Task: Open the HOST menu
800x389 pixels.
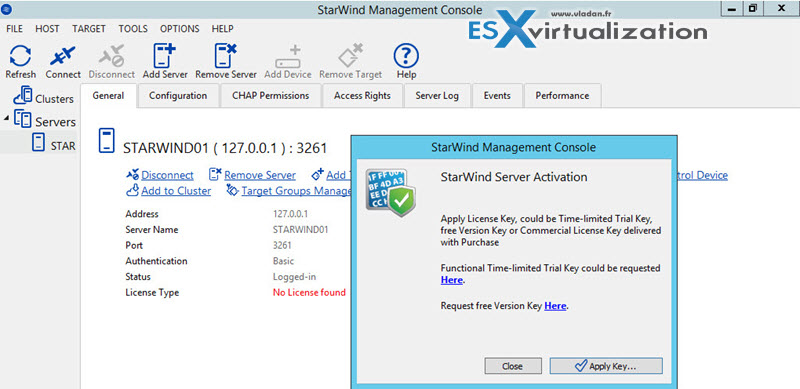Action: [x=47, y=29]
